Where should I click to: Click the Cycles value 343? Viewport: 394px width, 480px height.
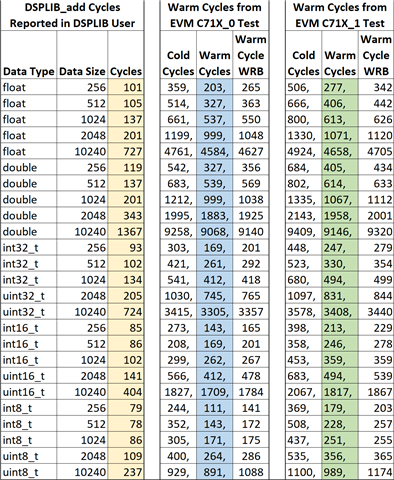tap(126, 215)
